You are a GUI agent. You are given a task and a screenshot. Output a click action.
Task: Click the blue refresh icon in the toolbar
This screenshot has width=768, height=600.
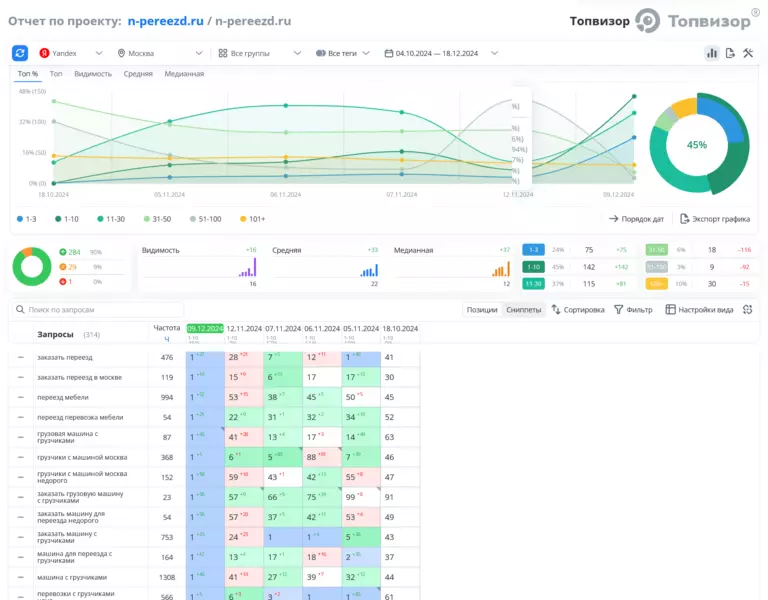point(20,53)
